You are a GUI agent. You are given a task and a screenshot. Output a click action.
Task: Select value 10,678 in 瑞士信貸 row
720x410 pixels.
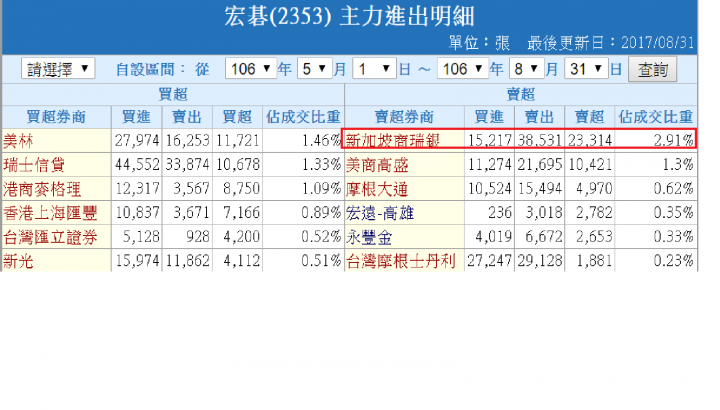click(x=238, y=164)
